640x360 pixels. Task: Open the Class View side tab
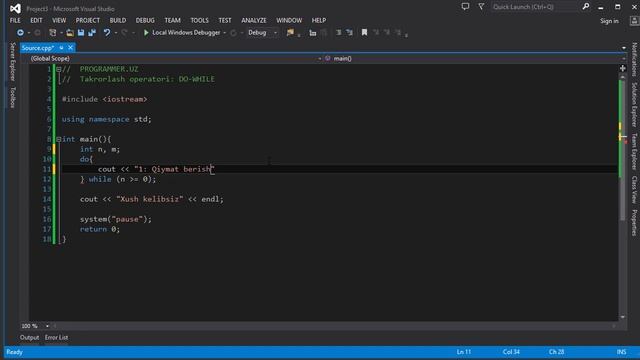click(x=634, y=189)
